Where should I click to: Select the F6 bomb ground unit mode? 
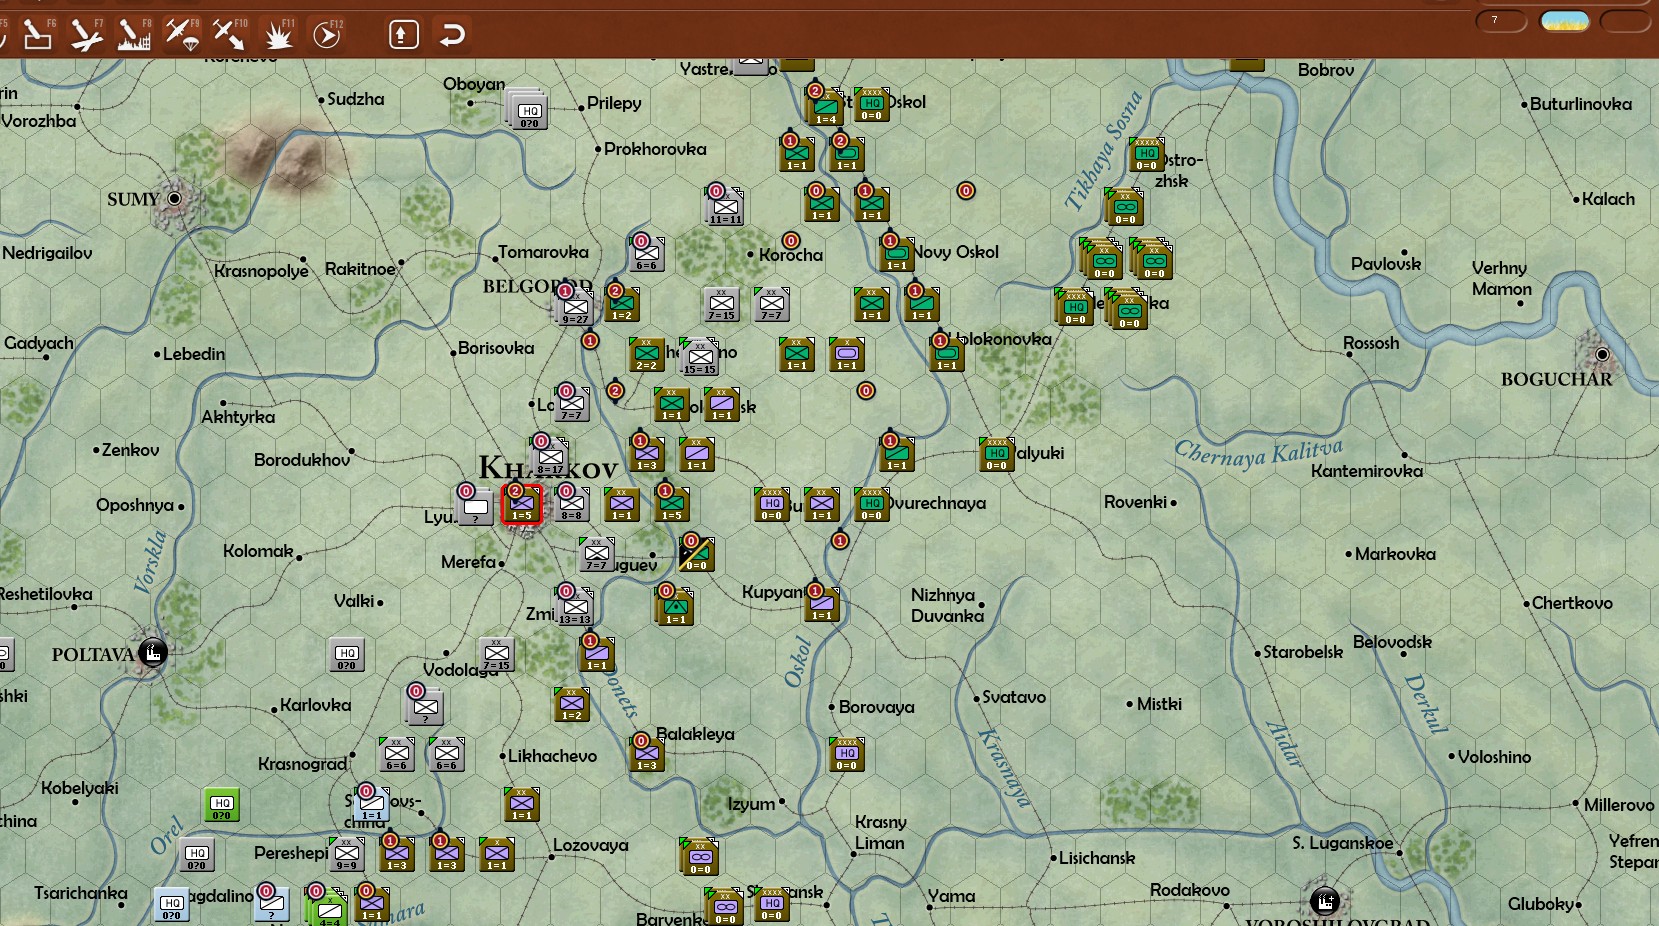(x=37, y=35)
